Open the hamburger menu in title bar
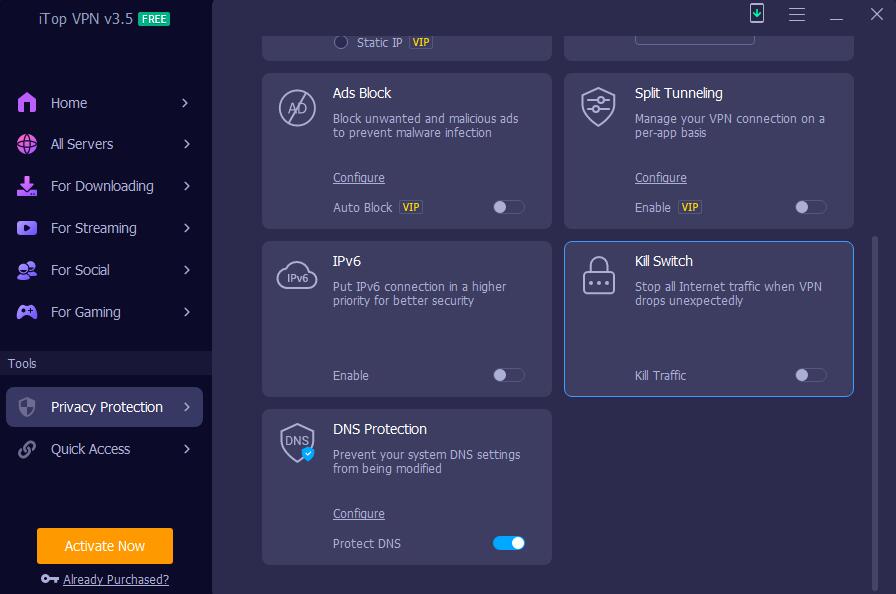The width and height of the screenshot is (896, 594). pyautogui.click(x=797, y=15)
